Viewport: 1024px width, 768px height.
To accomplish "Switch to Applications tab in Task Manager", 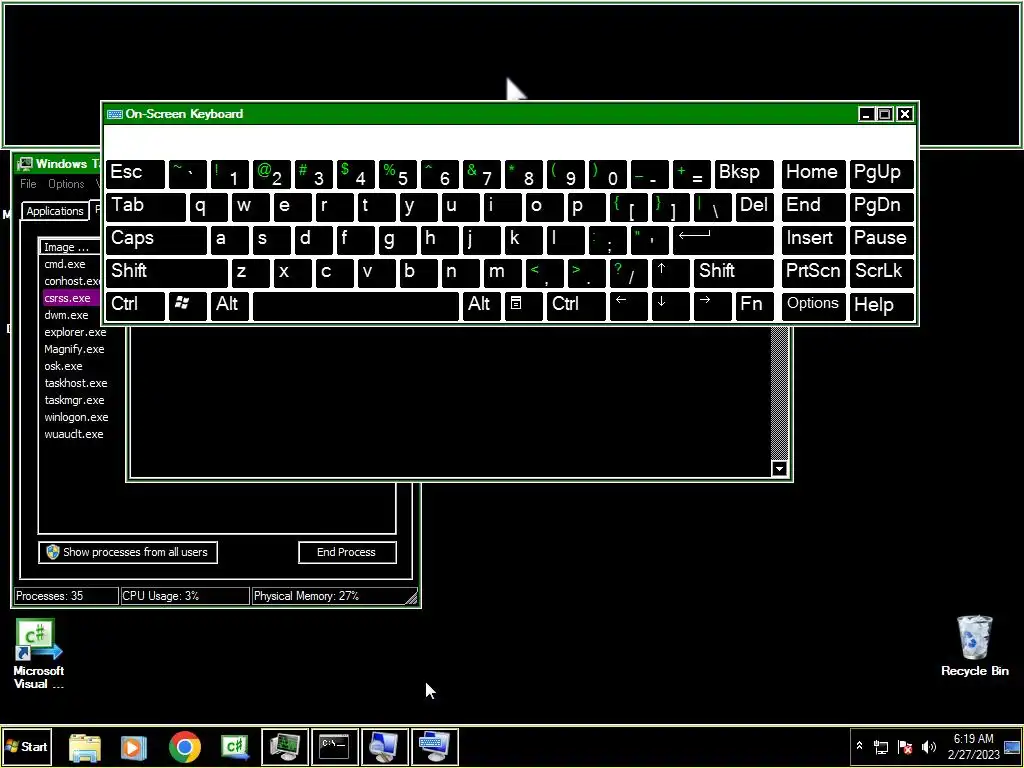I will click(55, 211).
